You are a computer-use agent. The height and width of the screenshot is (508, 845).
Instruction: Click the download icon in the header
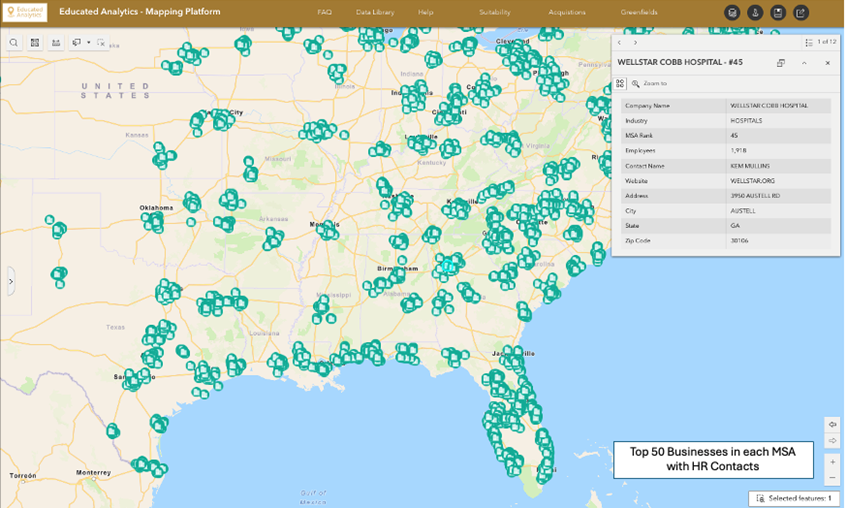click(755, 13)
